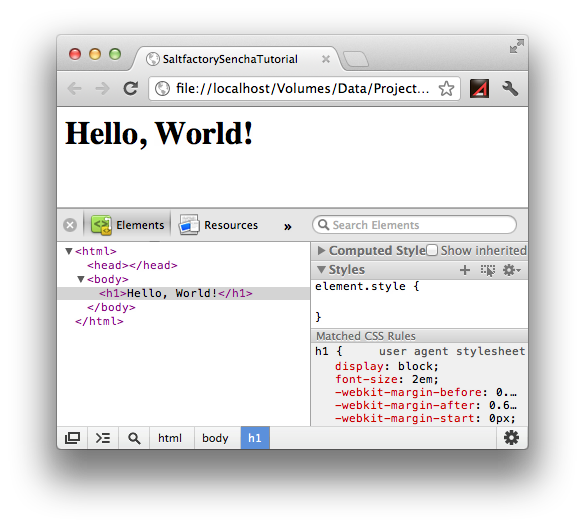585x528 pixels.
Task: Open the wrench settings menu
Action: pyautogui.click(x=510, y=89)
